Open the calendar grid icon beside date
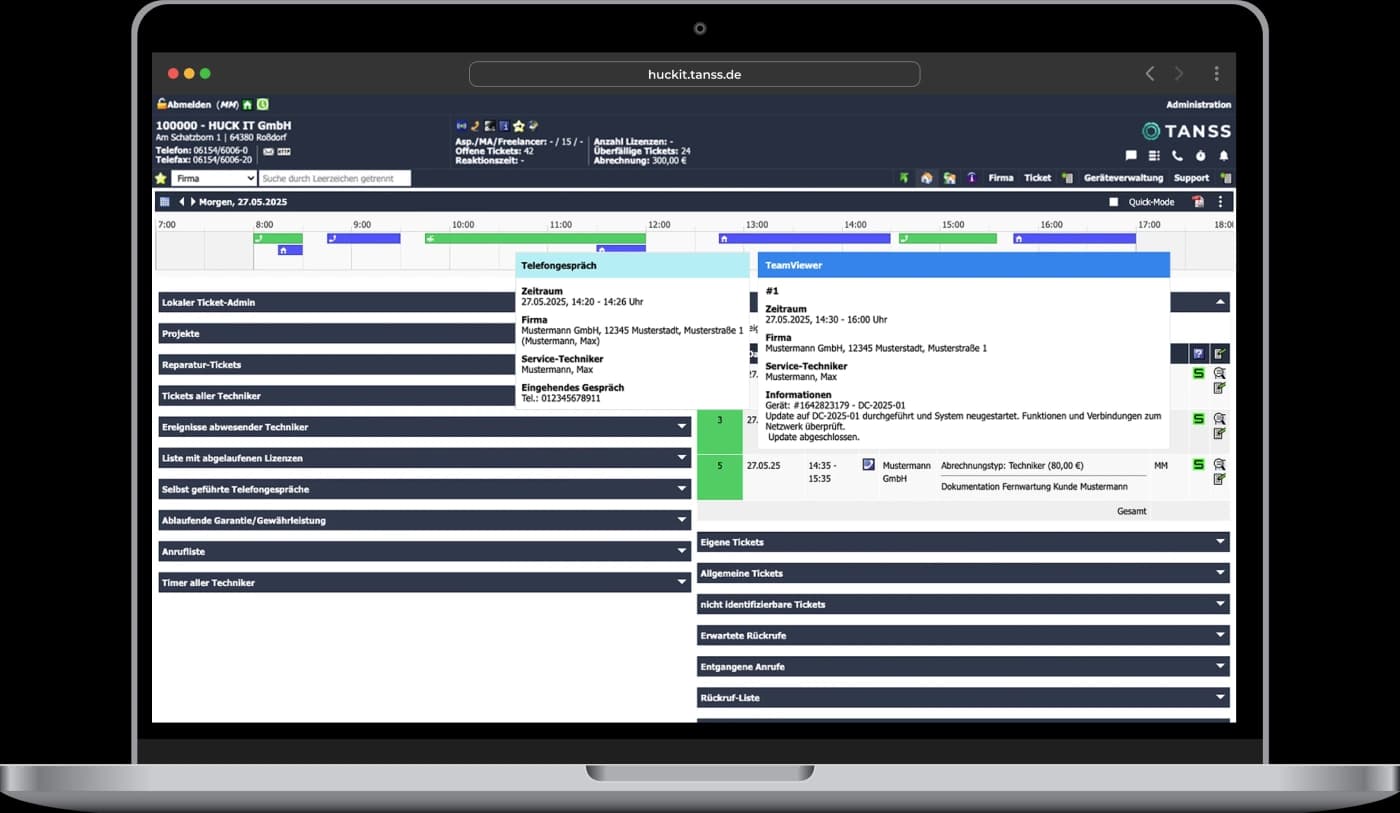Viewport: 1400px width, 813px height. pyautogui.click(x=165, y=202)
